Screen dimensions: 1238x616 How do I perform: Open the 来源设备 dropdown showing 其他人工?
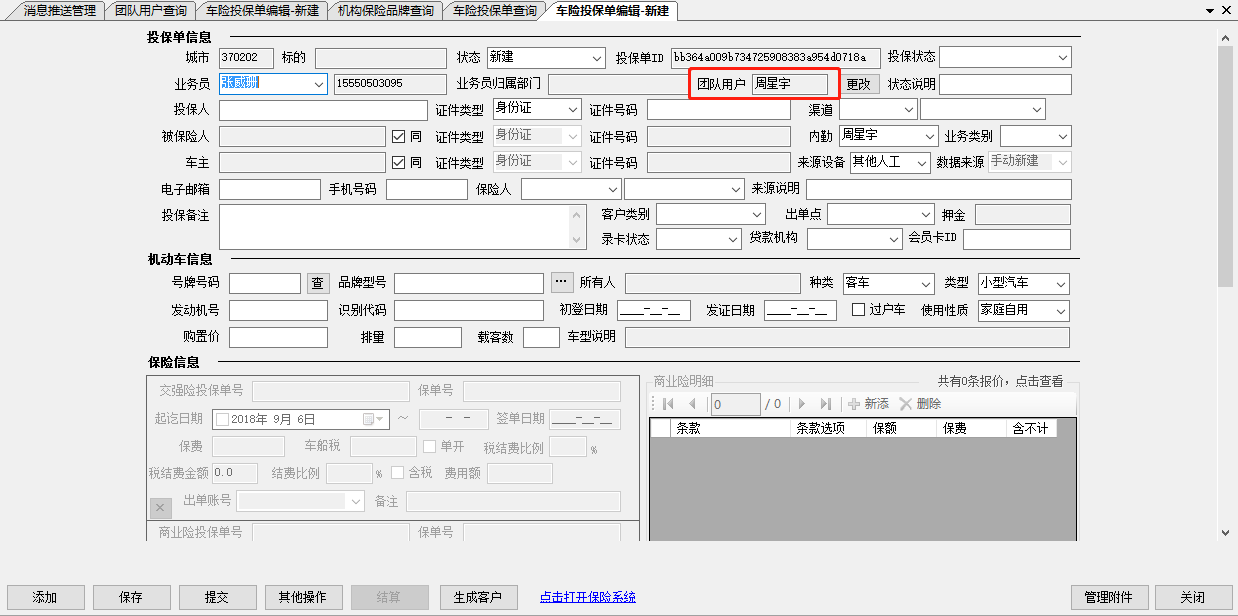921,162
